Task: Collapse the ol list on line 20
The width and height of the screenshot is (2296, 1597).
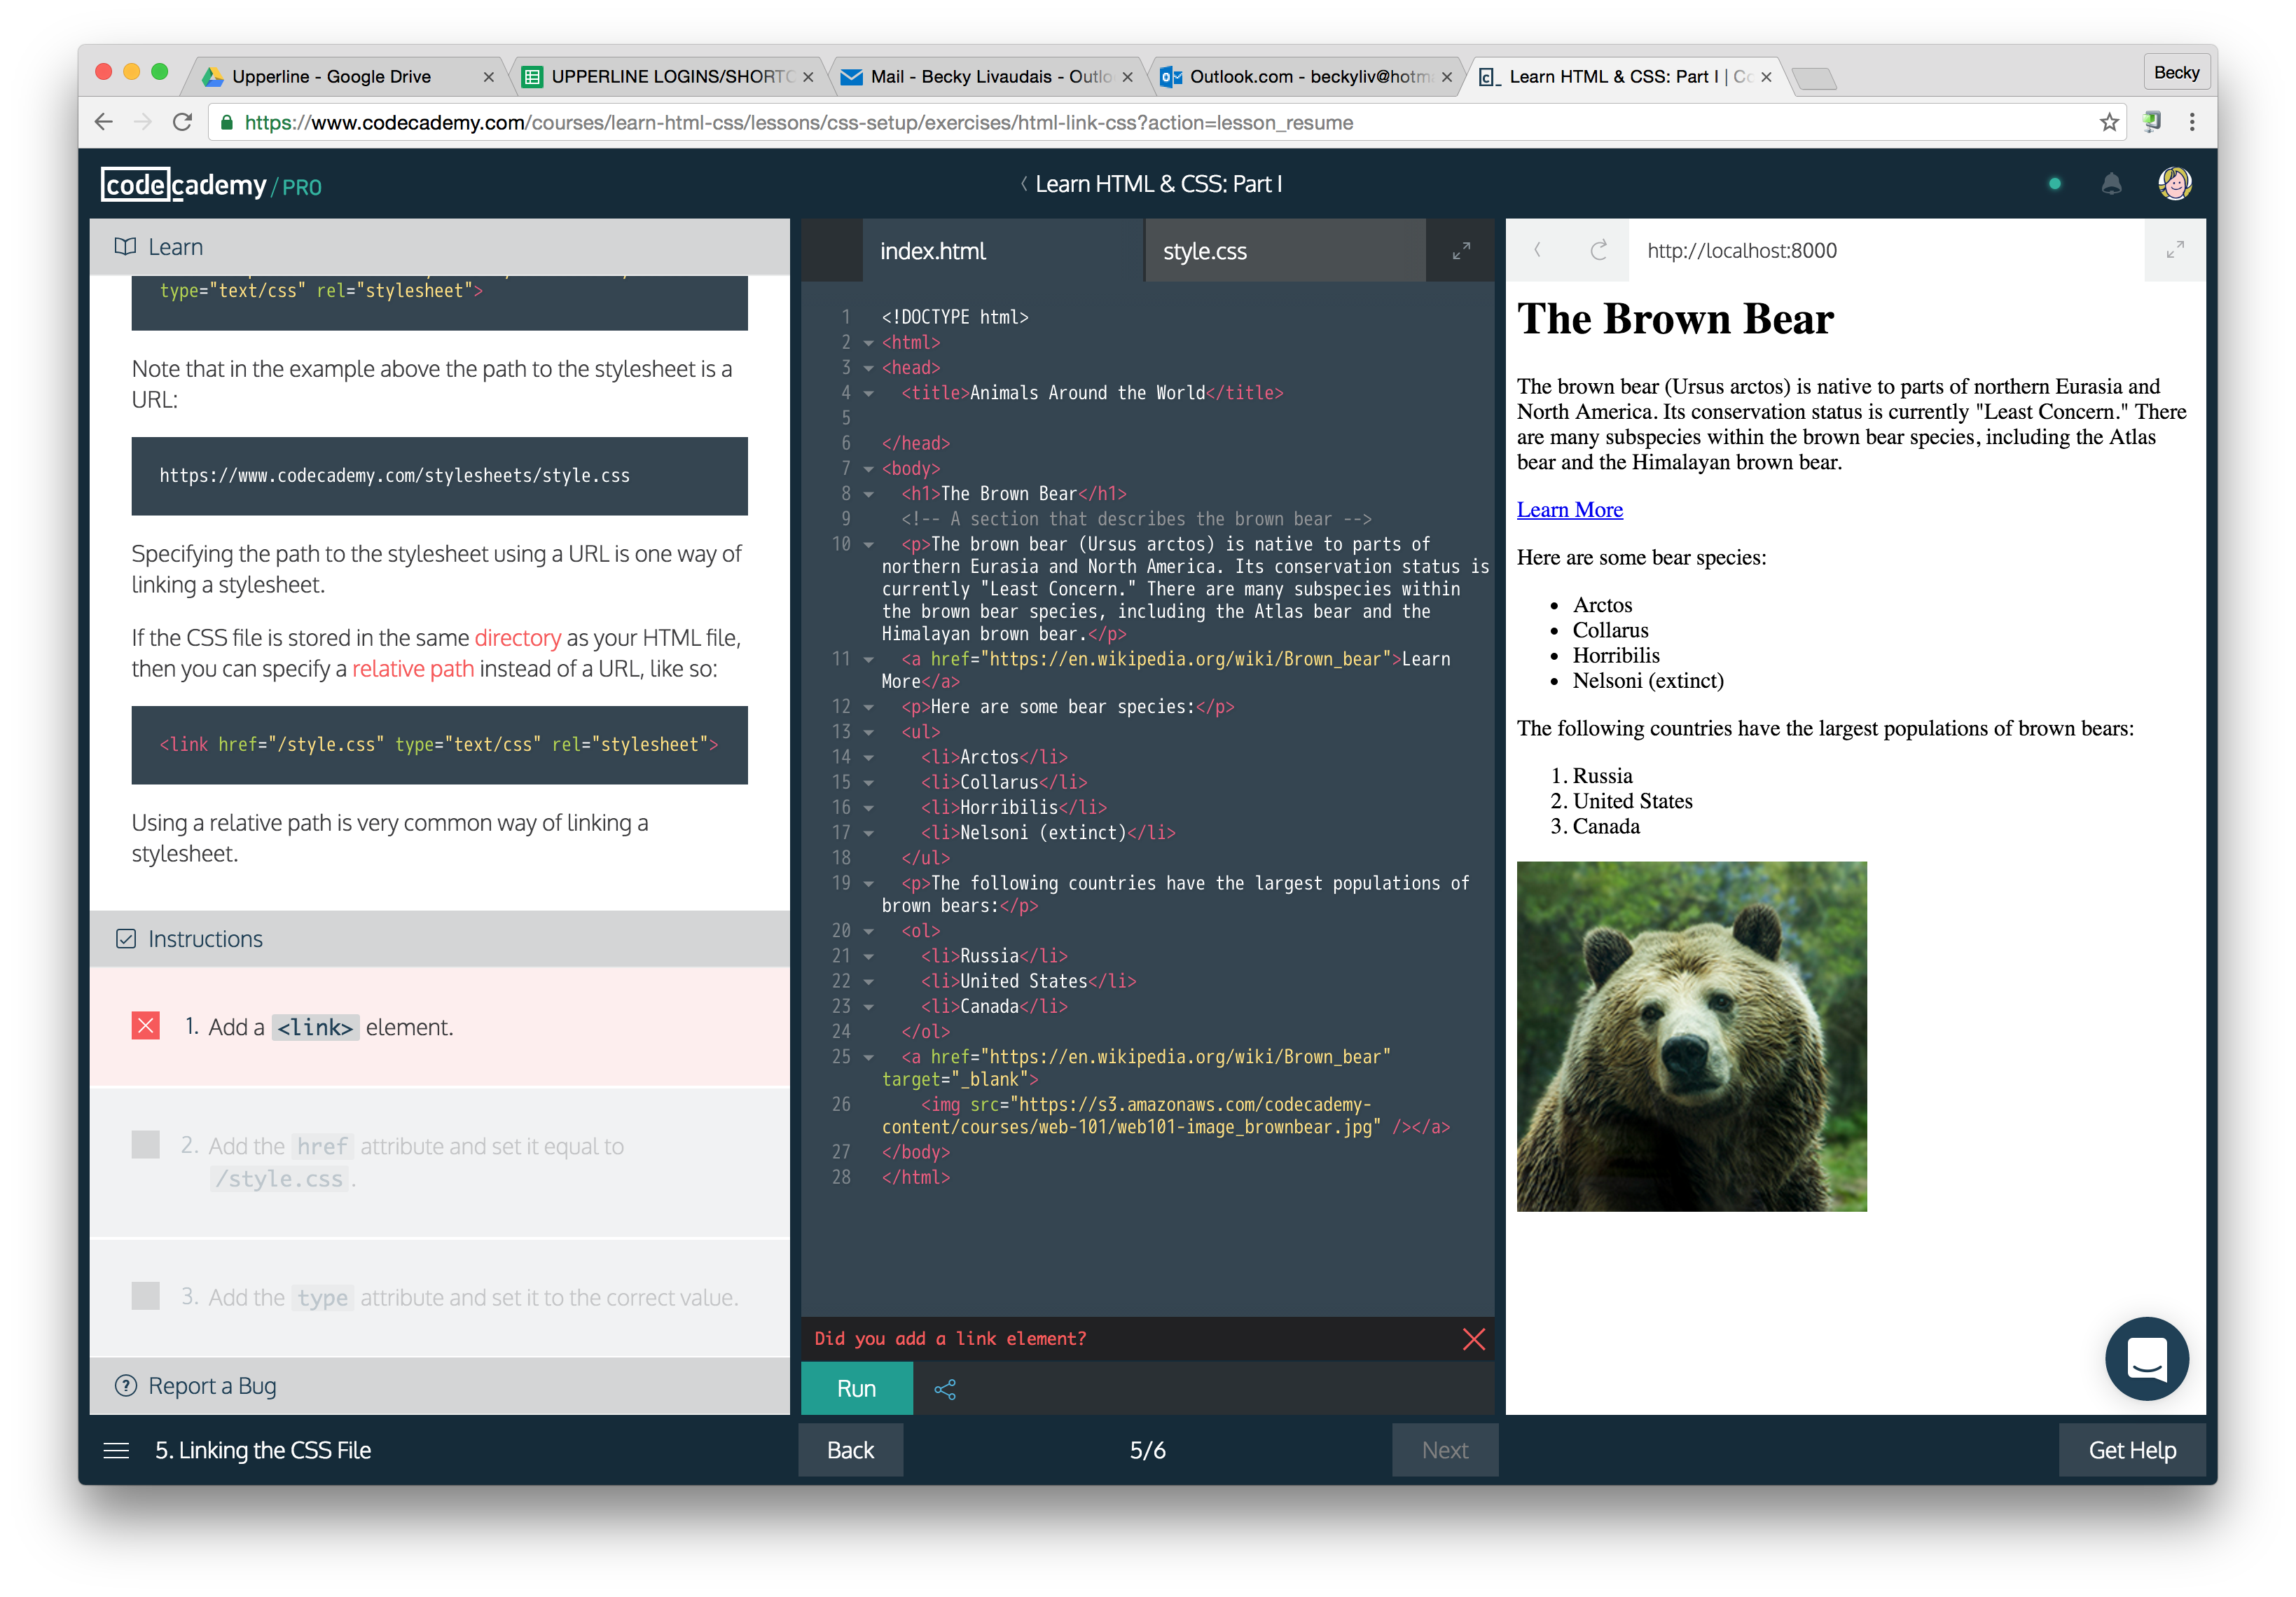Action: (x=868, y=931)
